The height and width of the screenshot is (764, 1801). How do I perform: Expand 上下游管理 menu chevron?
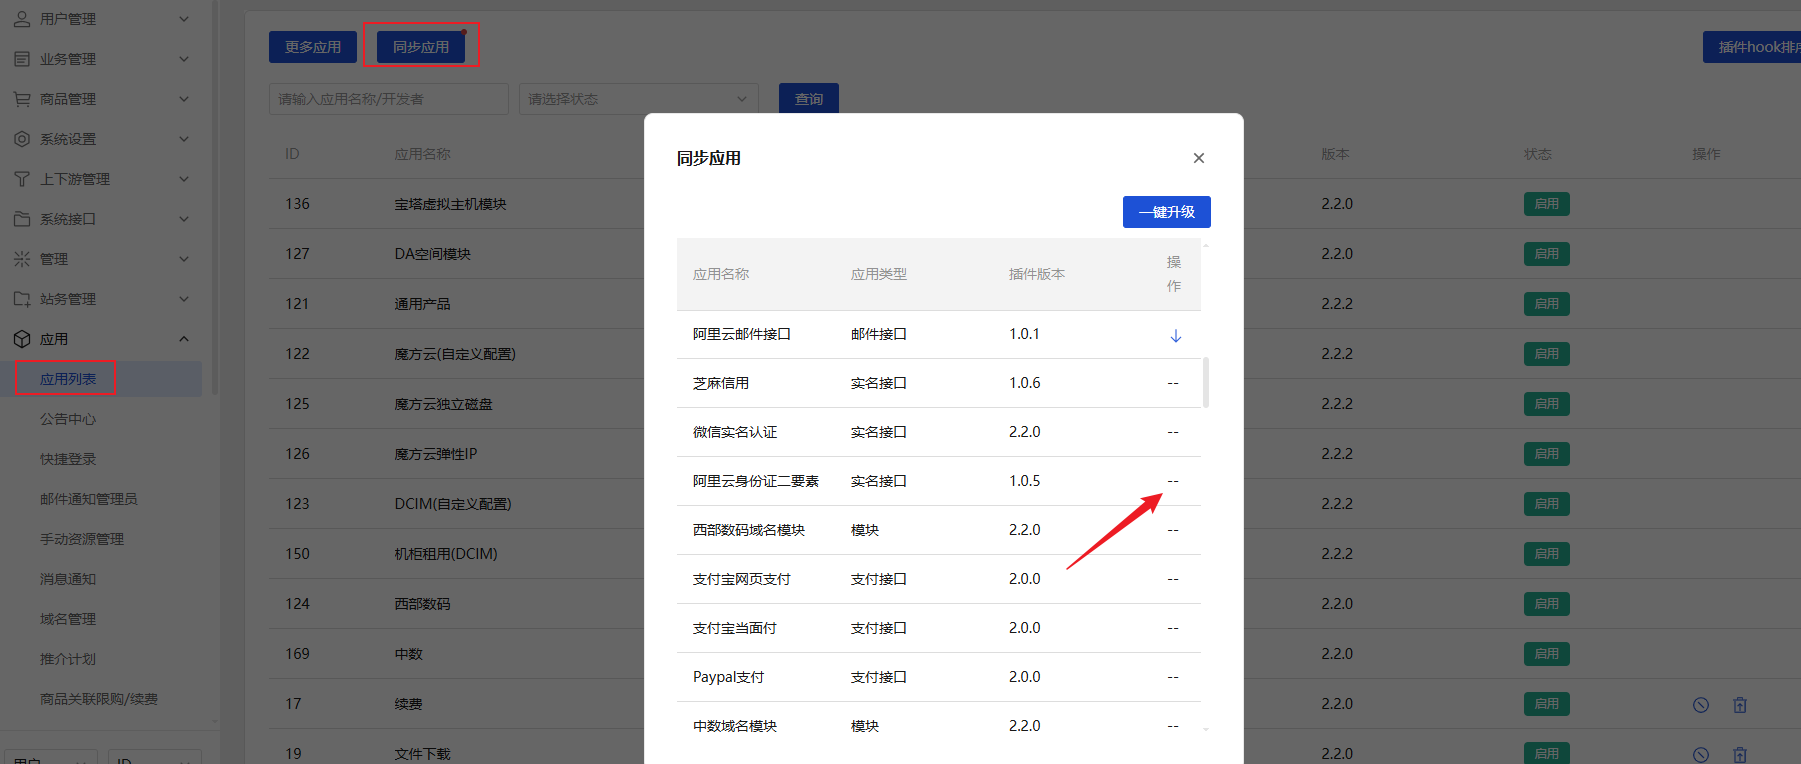point(184,179)
